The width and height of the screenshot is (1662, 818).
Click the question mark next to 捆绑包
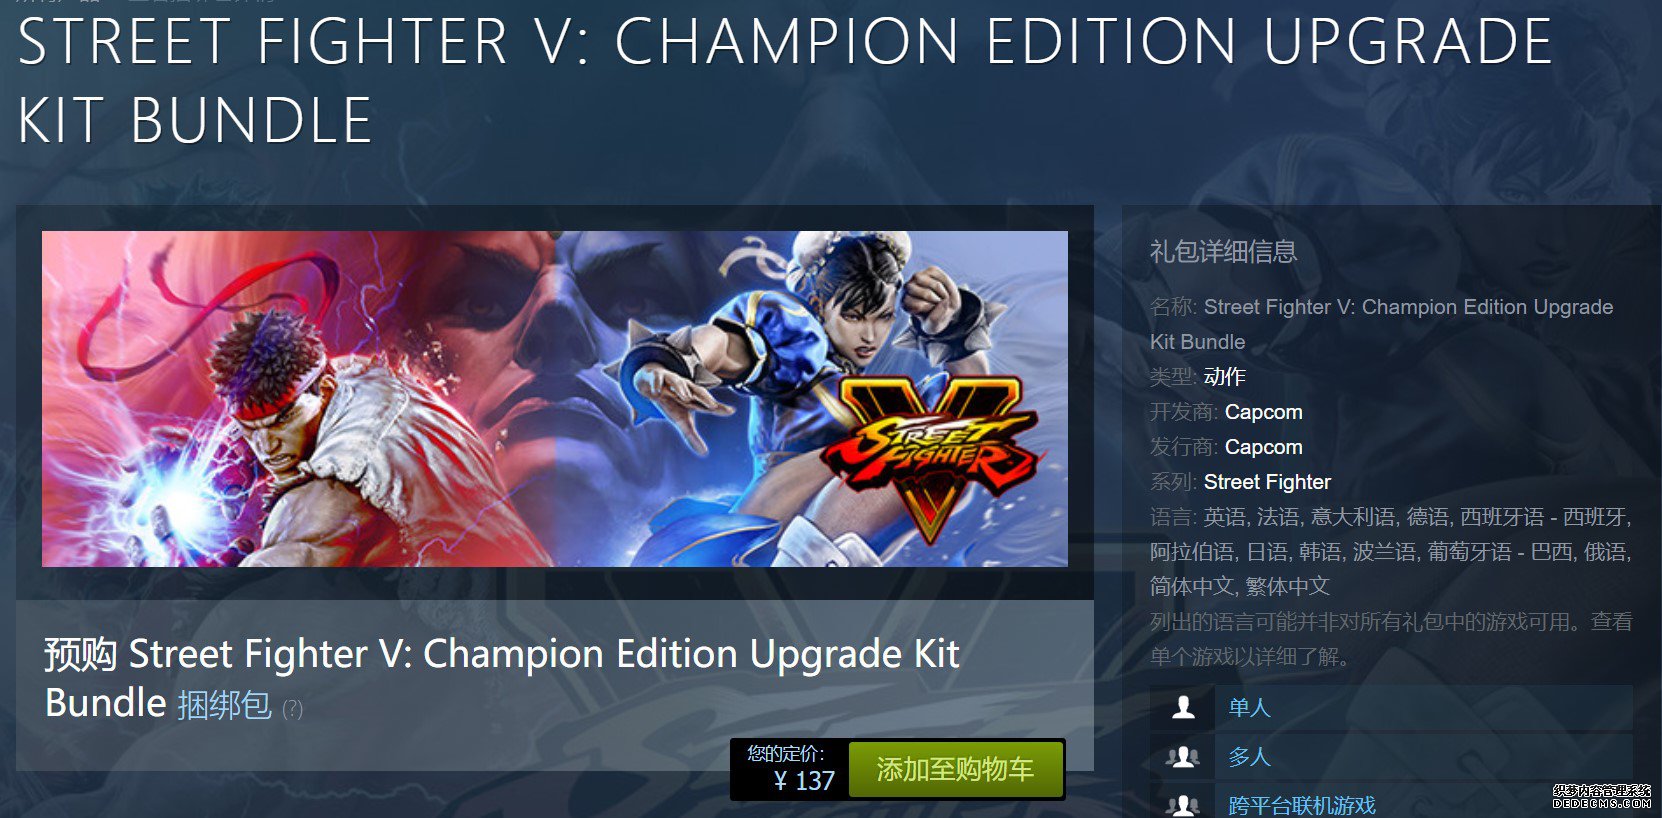coord(292,709)
